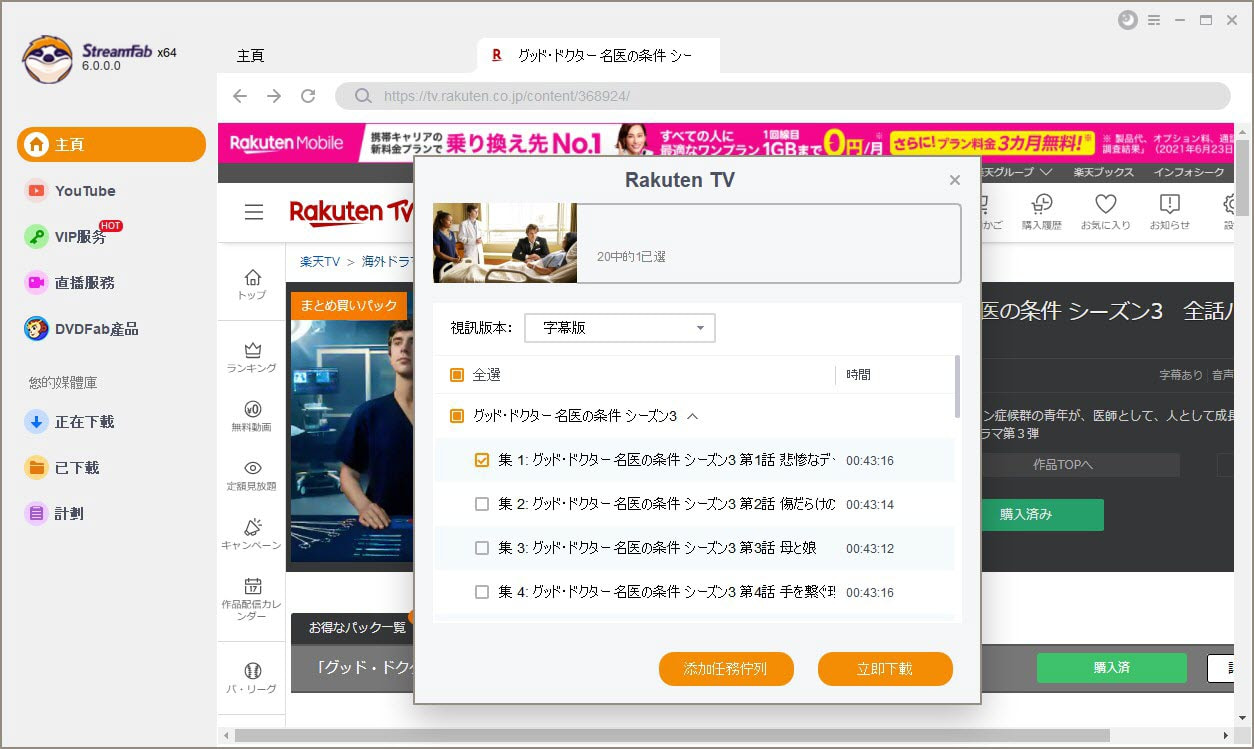Go to トップ in Rakuten side navigation

[x=252, y=284]
